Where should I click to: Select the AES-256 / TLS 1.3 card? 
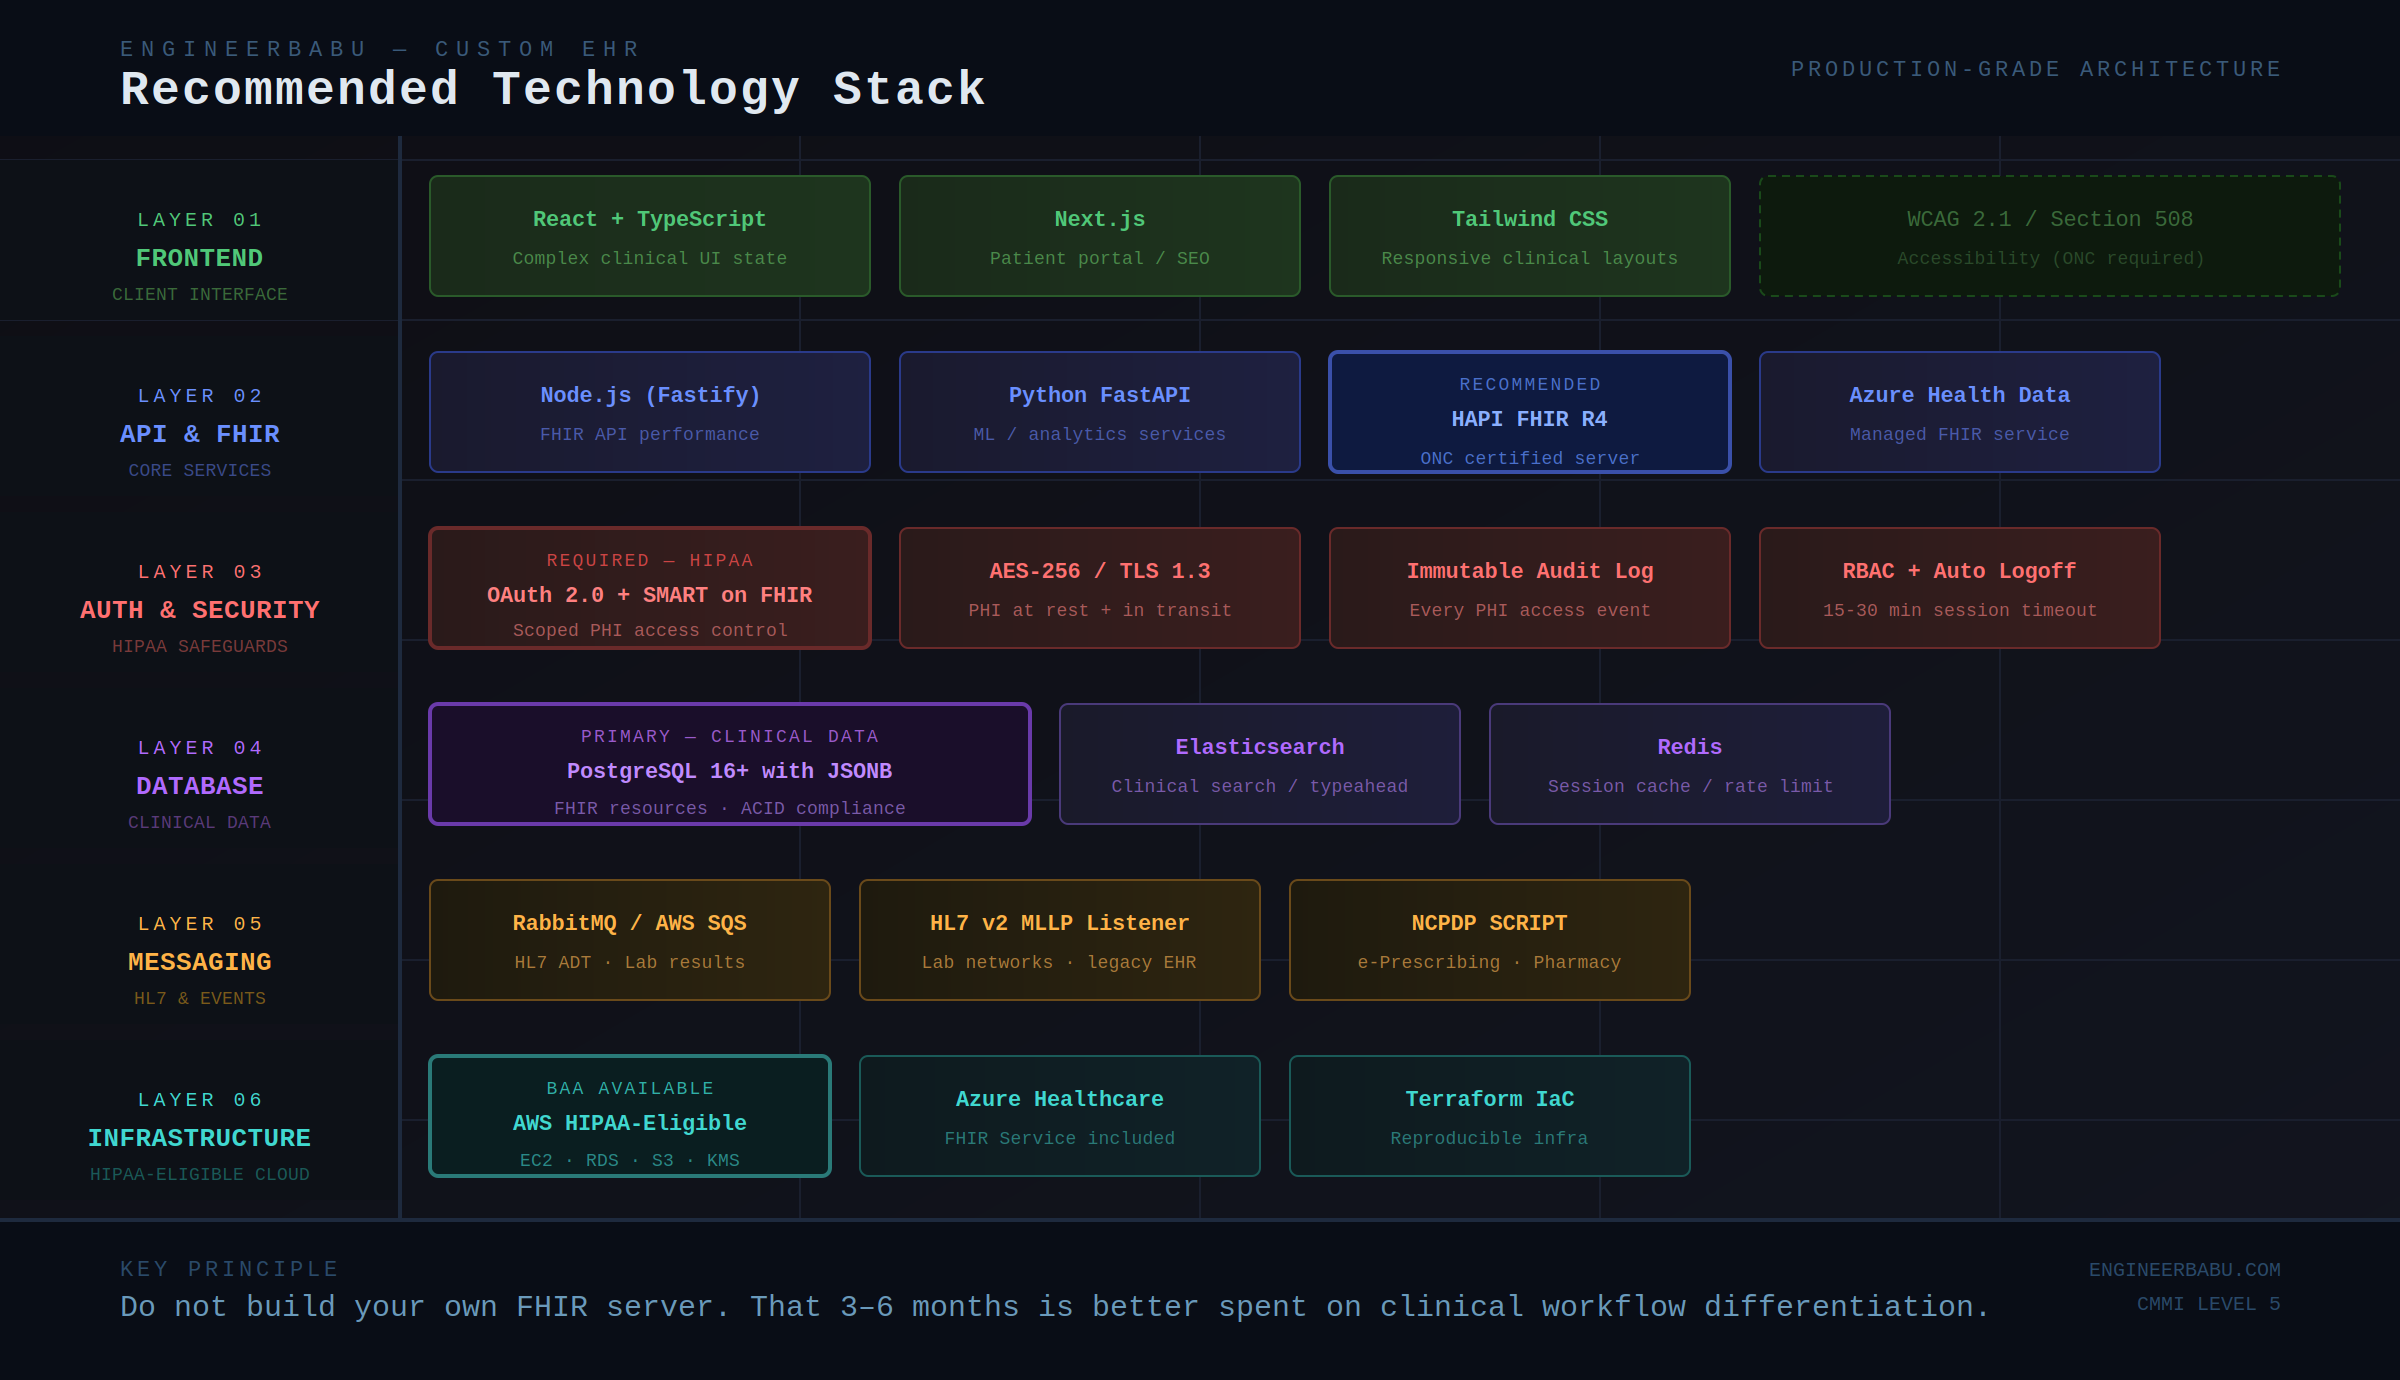click(1100, 588)
